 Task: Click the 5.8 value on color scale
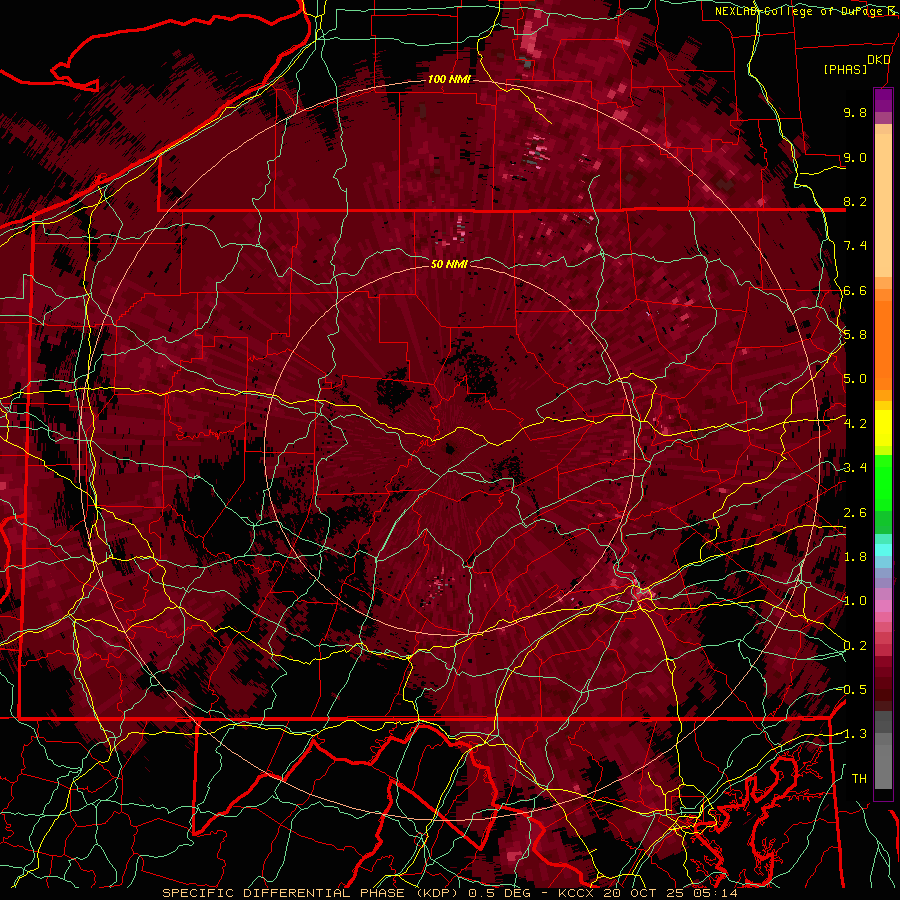click(855, 335)
